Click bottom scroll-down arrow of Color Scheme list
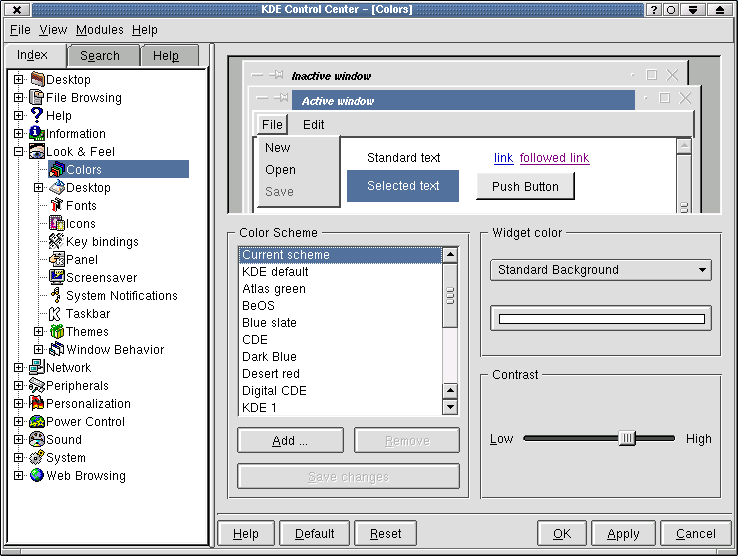This screenshot has height=556, width=738. 450,407
